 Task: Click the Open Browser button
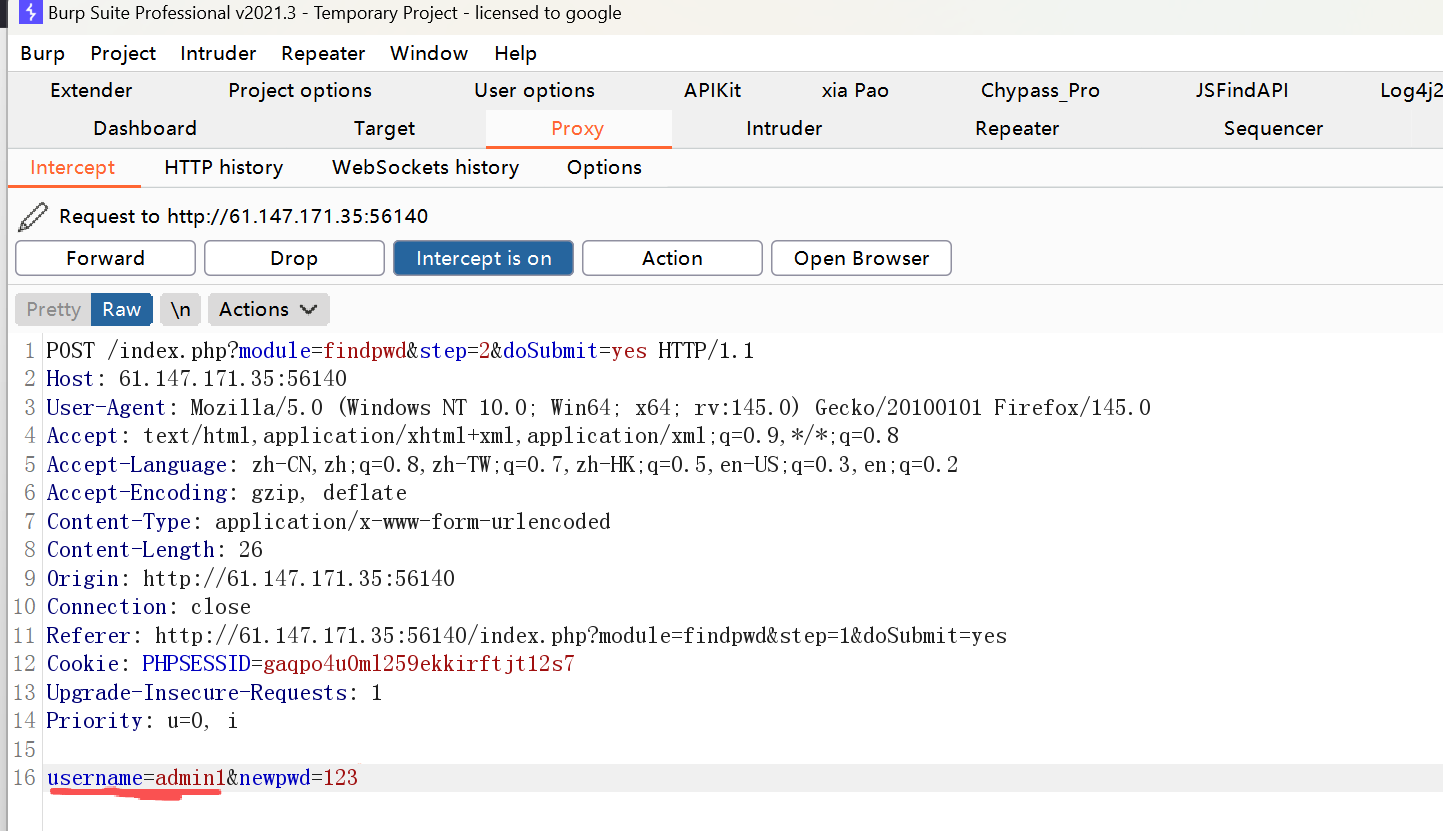click(x=861, y=258)
